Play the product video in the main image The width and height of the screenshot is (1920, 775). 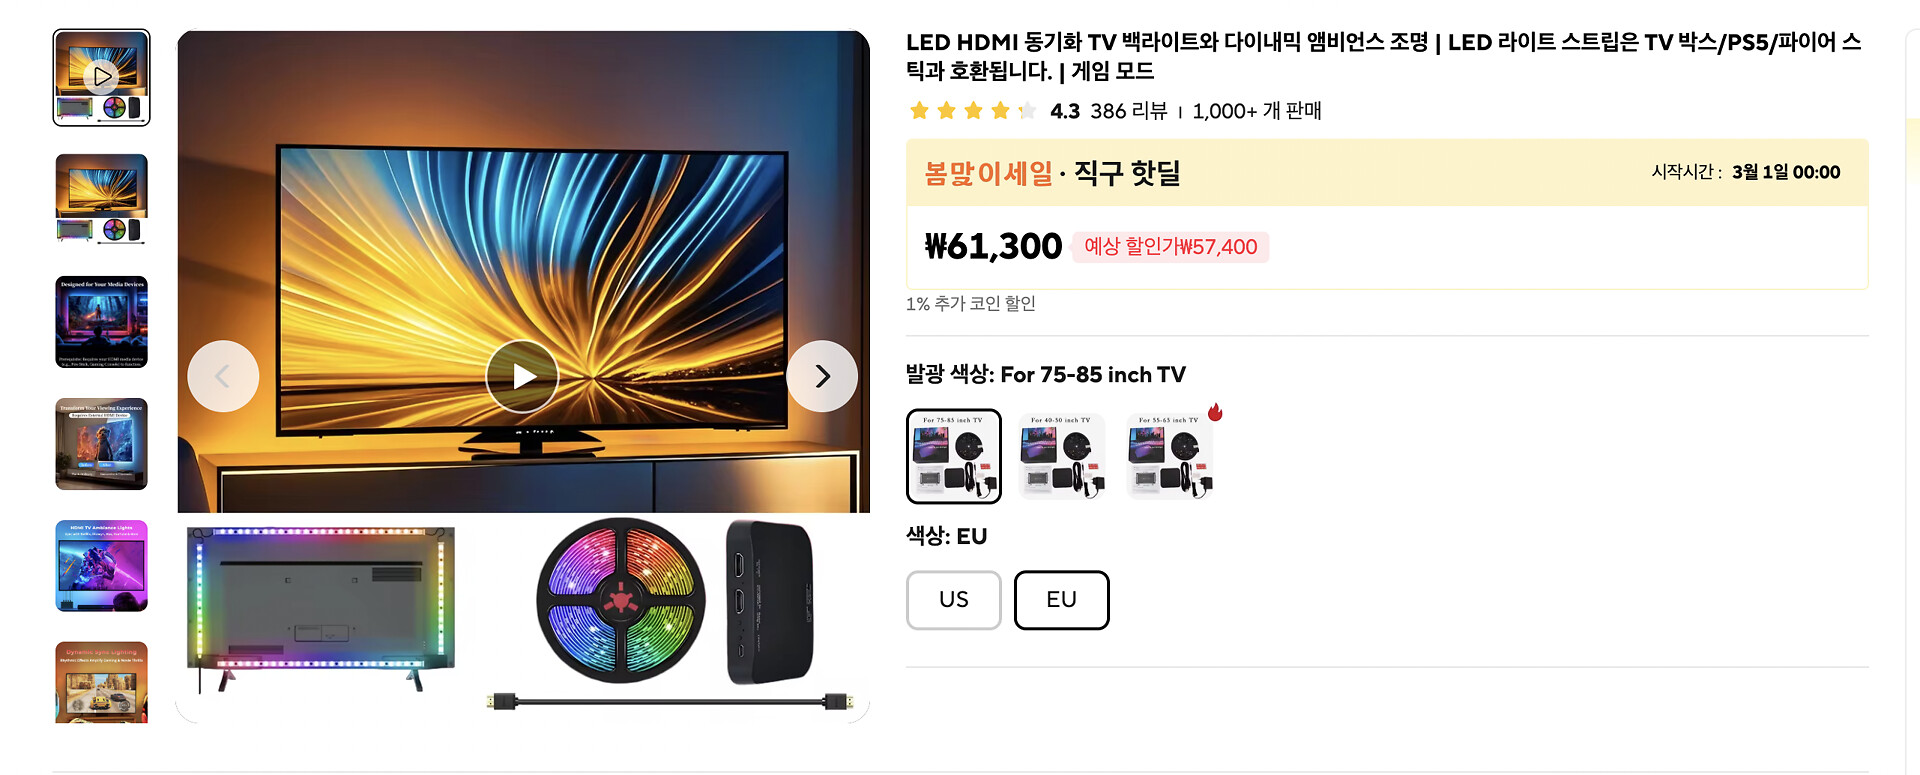(x=522, y=376)
